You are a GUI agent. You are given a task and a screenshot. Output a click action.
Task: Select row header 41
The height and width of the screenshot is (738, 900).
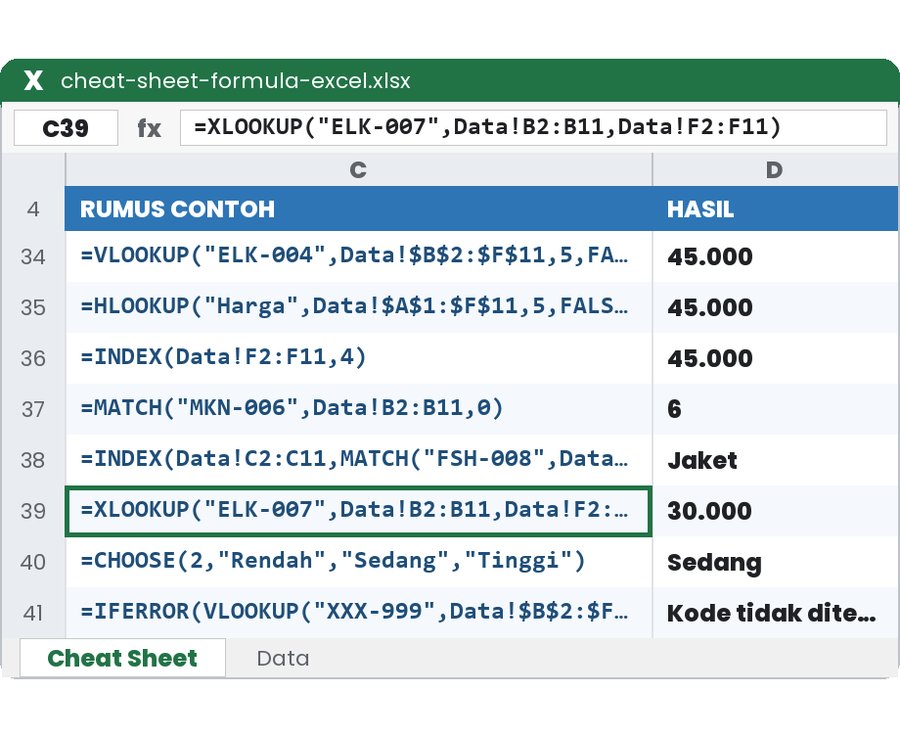click(x=33, y=613)
